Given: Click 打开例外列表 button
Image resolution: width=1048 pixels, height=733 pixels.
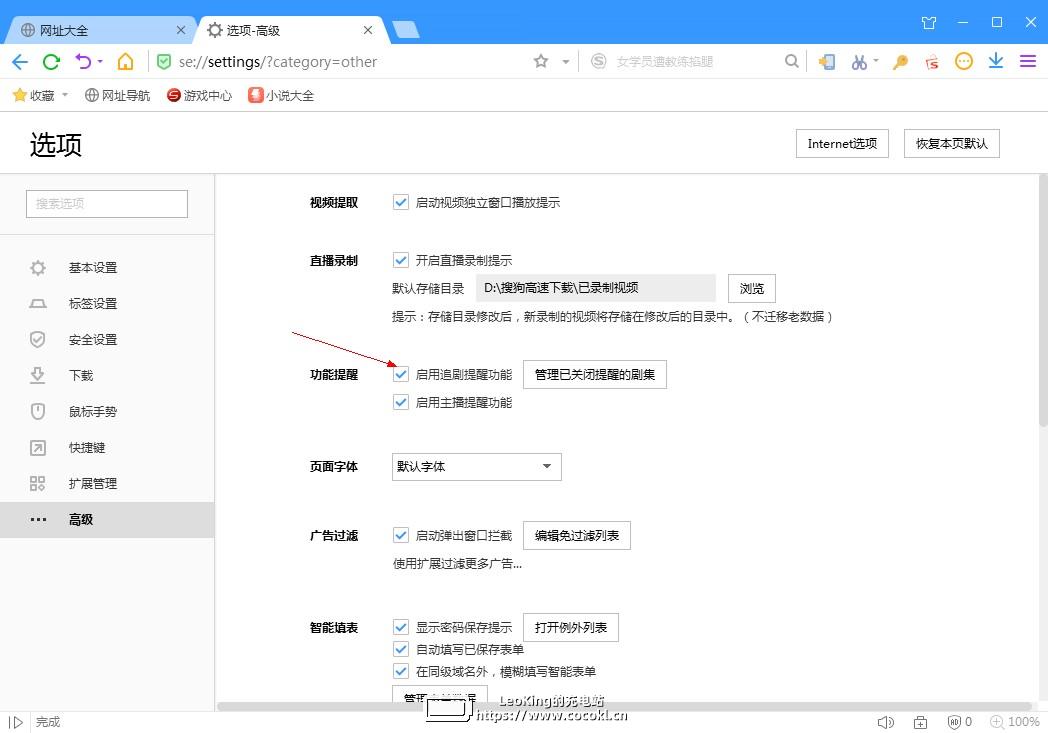Looking at the screenshot, I should (571, 628).
